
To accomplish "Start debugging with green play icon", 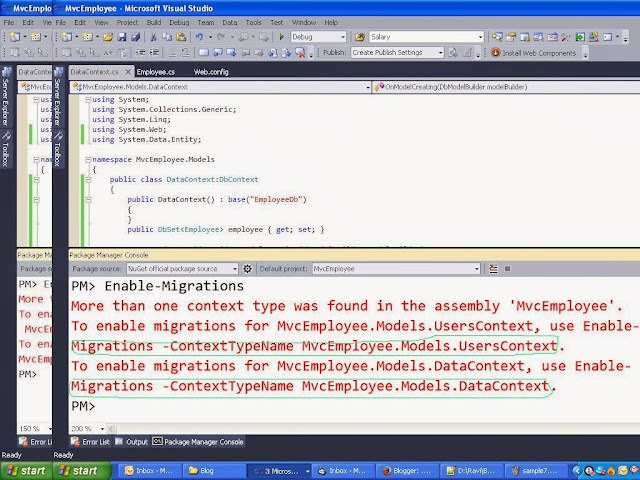I will click(281, 37).
